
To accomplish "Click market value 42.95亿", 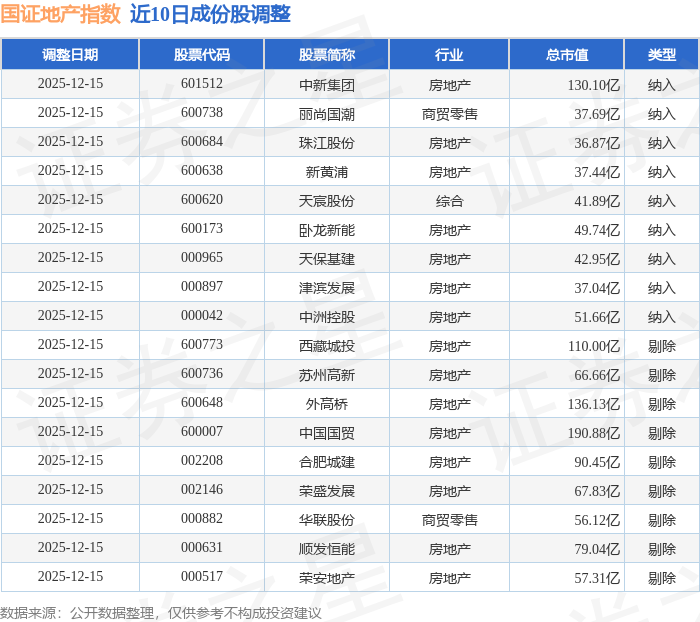I will [x=597, y=259].
